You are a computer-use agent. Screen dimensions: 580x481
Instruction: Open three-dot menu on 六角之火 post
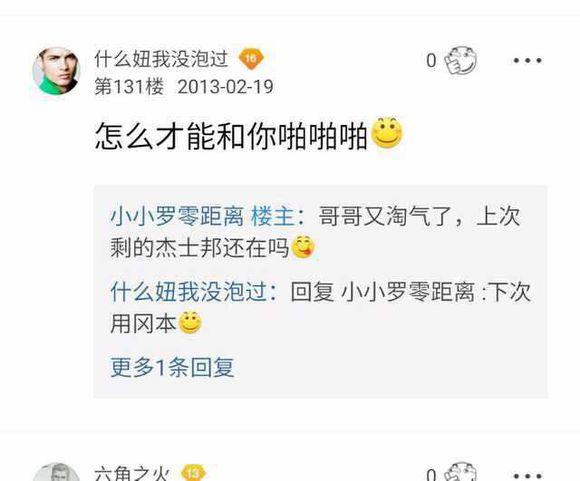coord(527,475)
